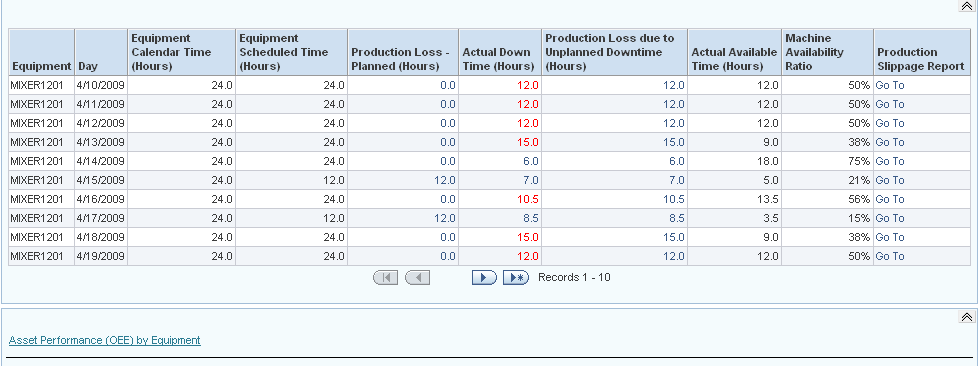Open Go To link for 4/18/2009

[890, 237]
